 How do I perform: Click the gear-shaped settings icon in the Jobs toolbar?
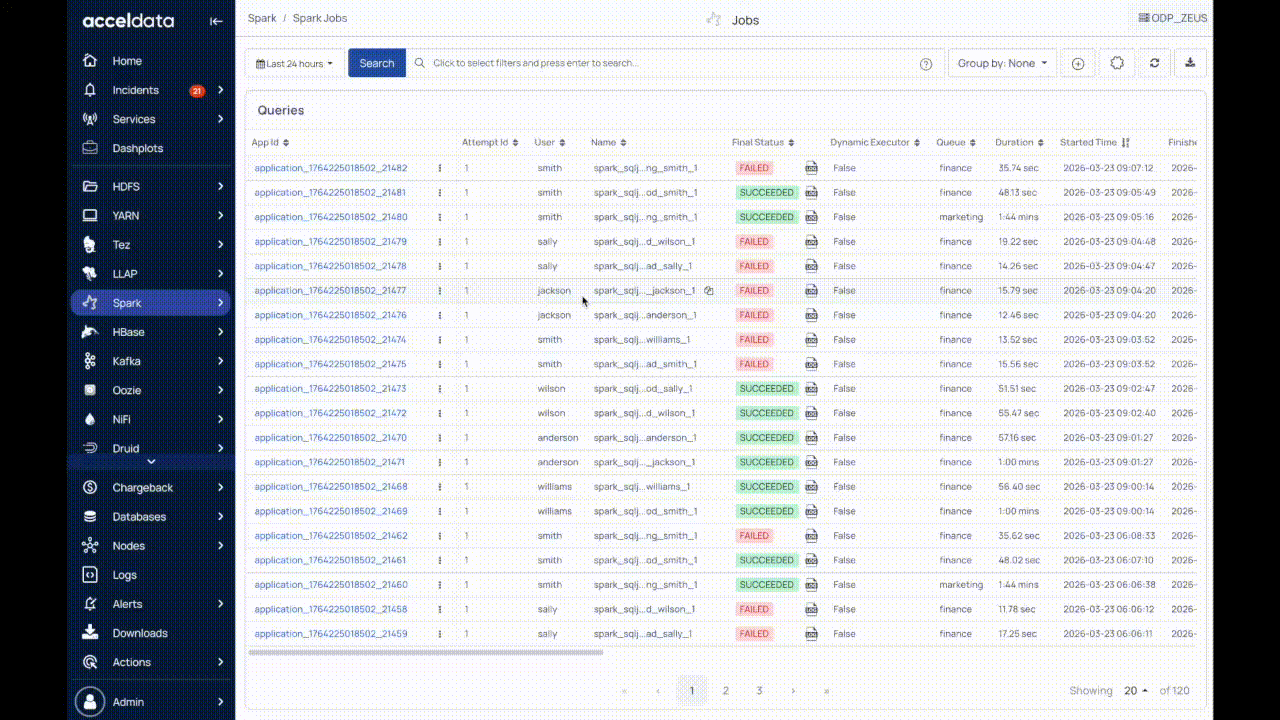1117,63
